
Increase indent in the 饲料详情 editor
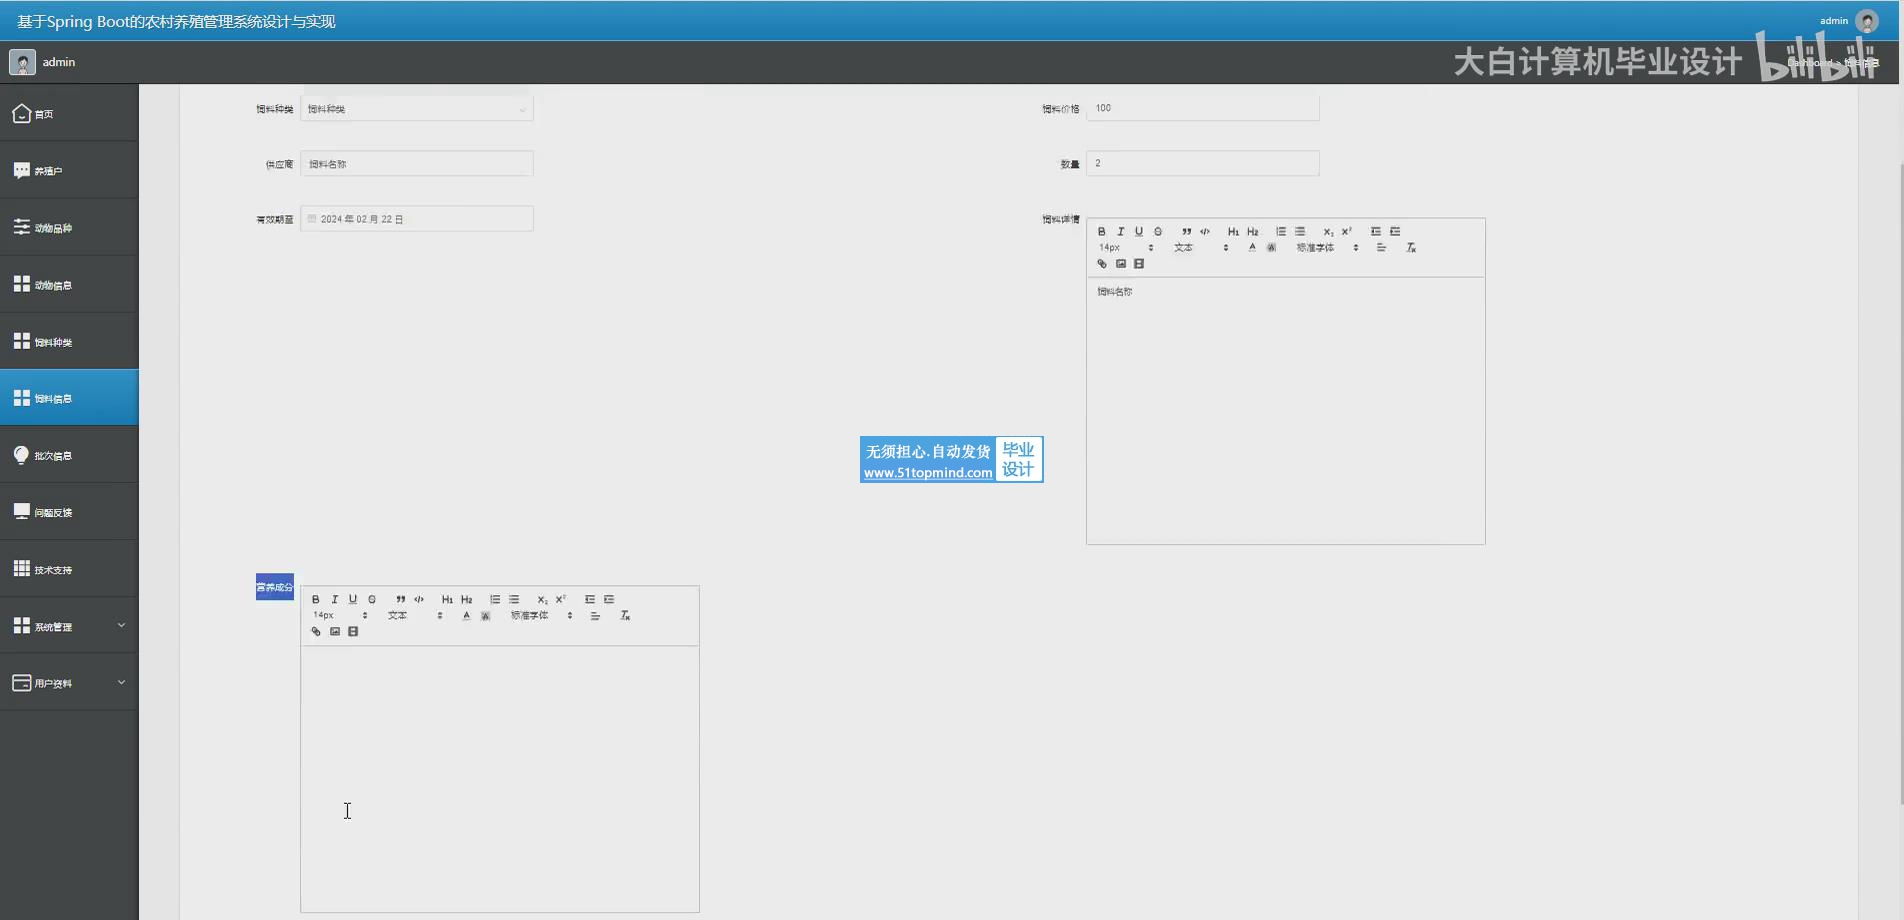(x=1395, y=232)
